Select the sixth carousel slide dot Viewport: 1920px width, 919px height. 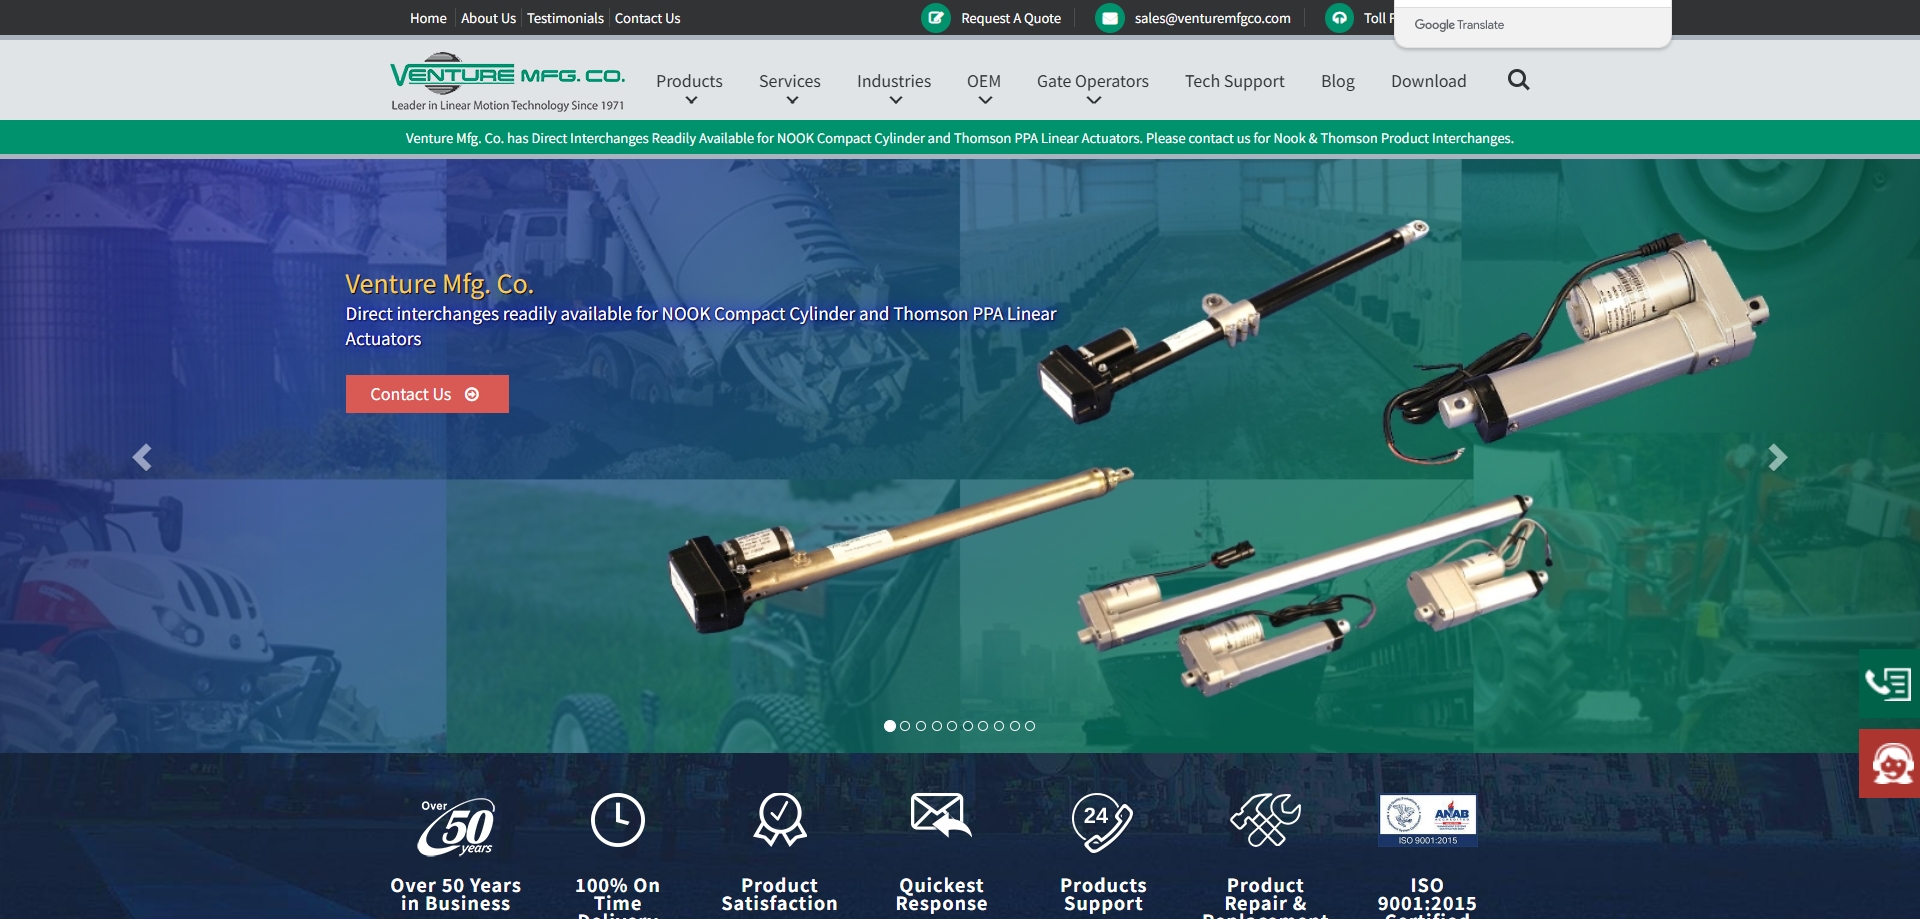(x=968, y=726)
